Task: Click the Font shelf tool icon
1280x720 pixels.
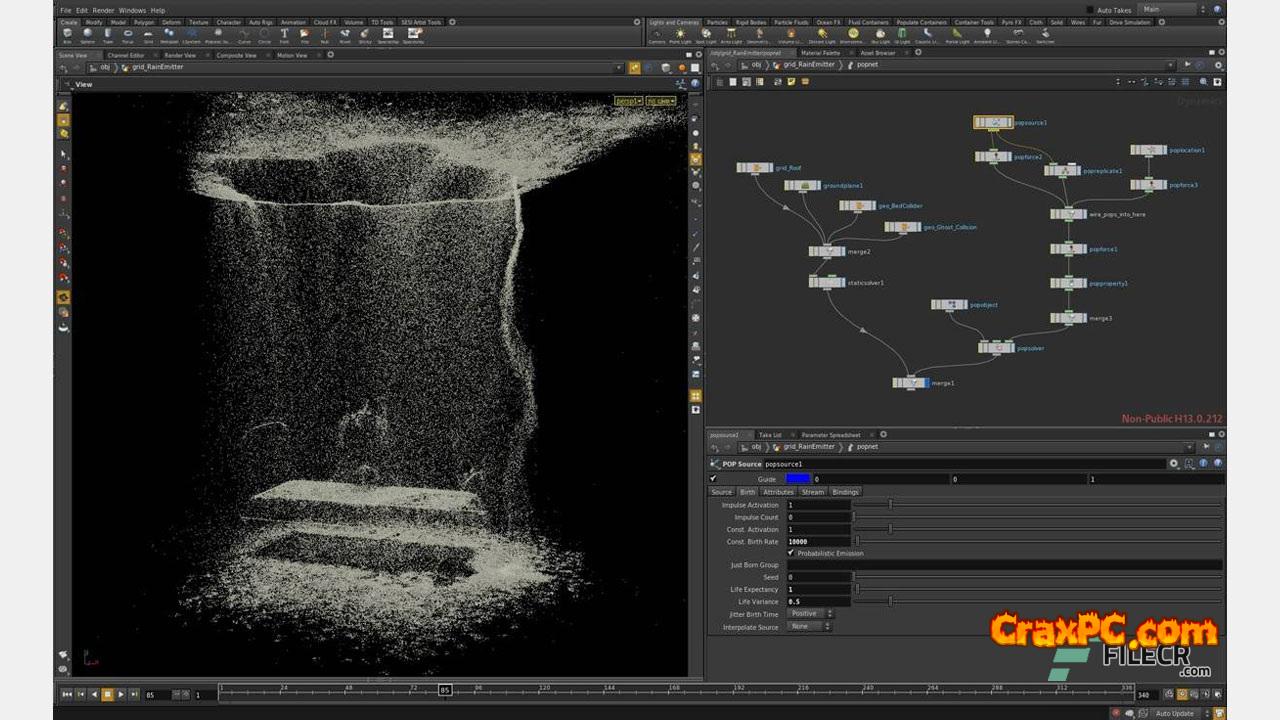Action: click(x=284, y=35)
